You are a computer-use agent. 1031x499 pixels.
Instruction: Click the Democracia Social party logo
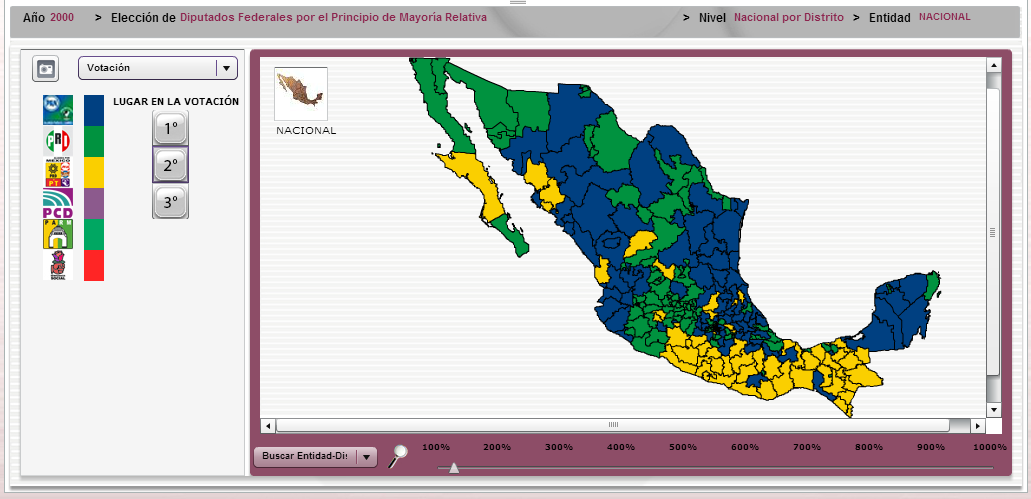(57, 265)
